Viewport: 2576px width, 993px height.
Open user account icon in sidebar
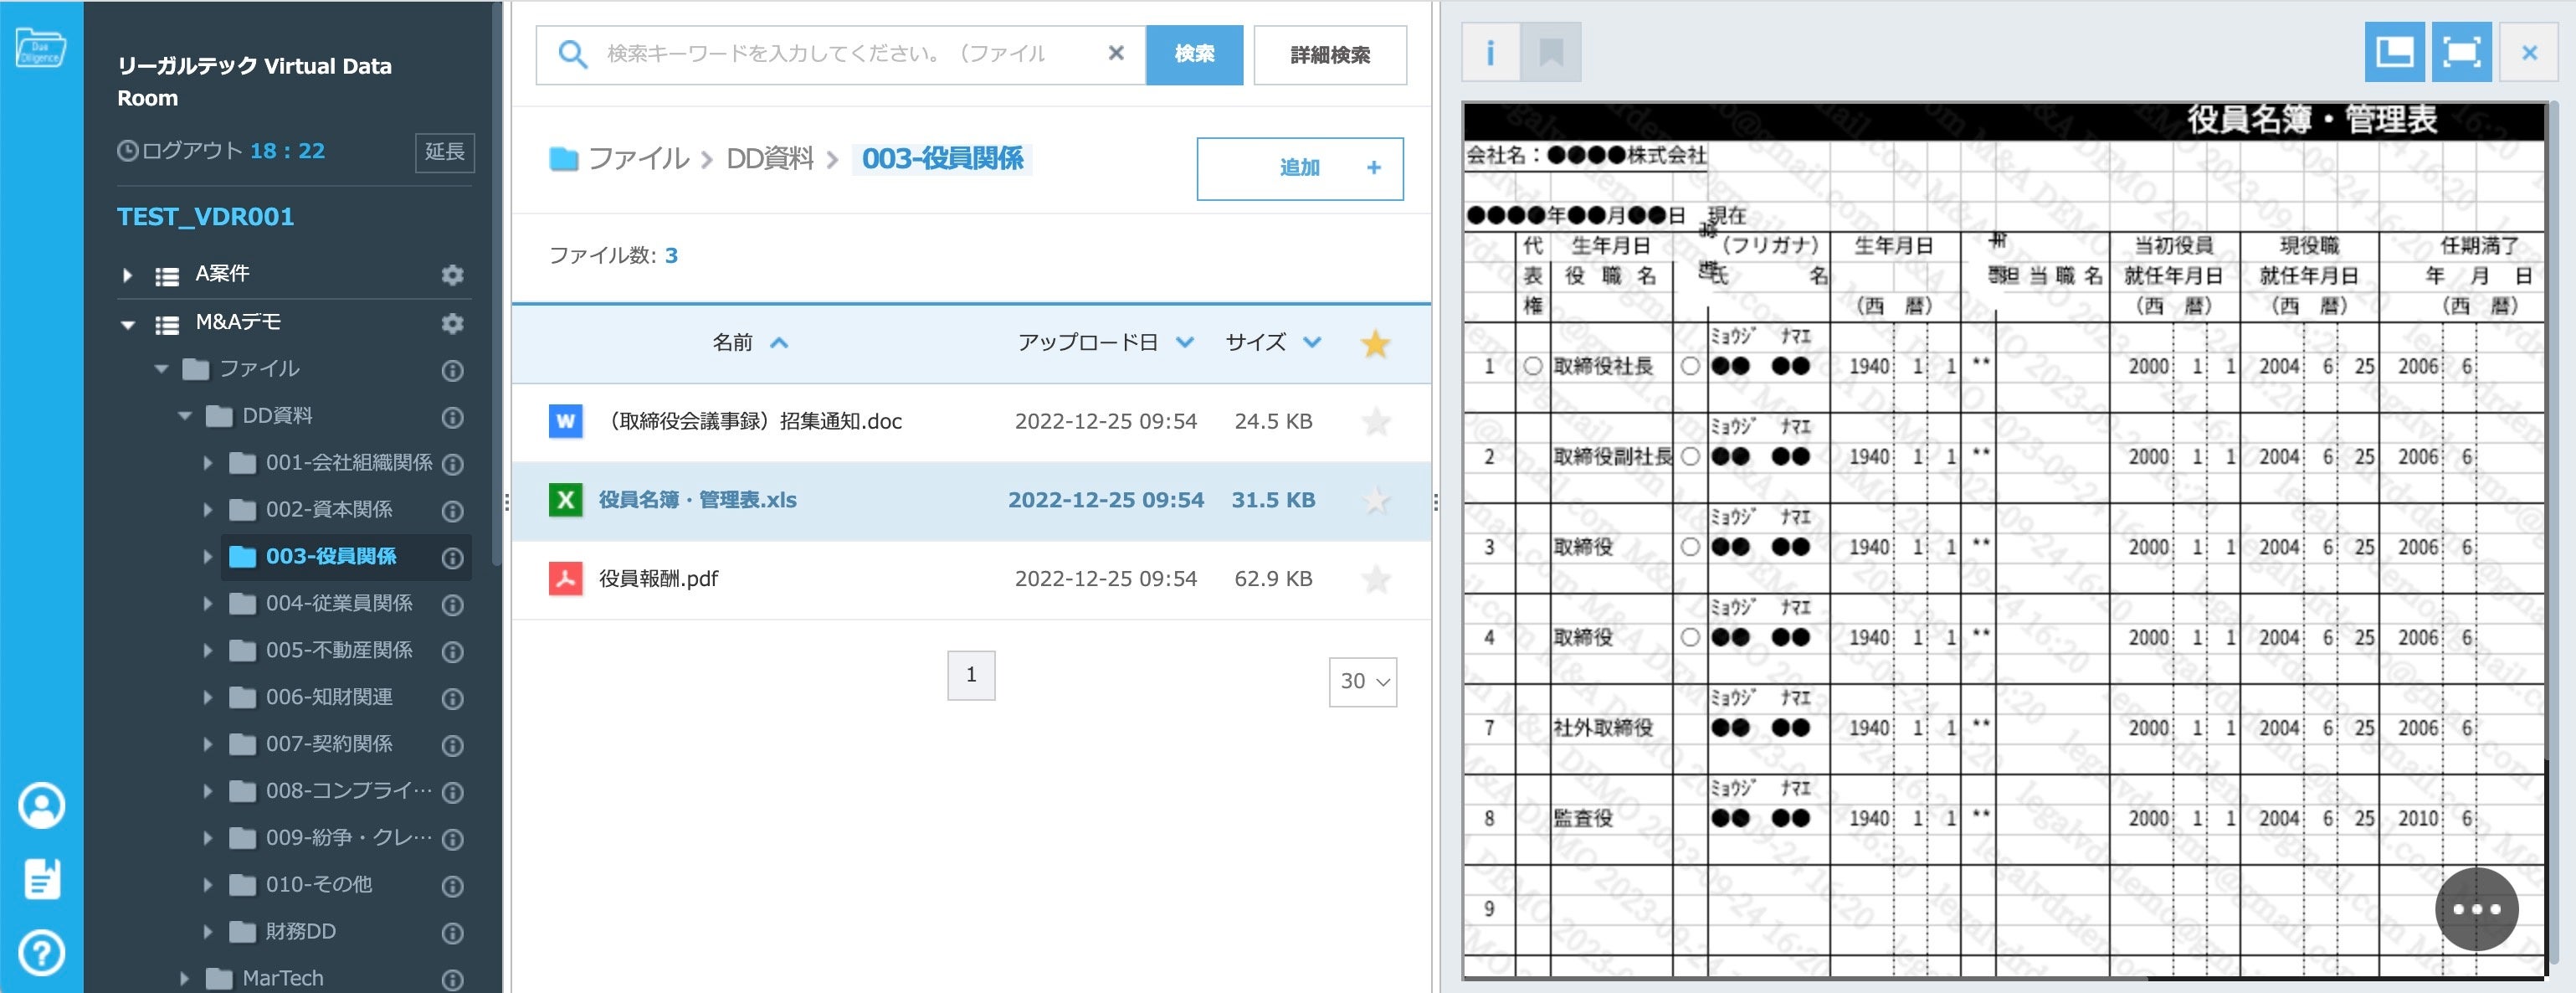pos(41,806)
